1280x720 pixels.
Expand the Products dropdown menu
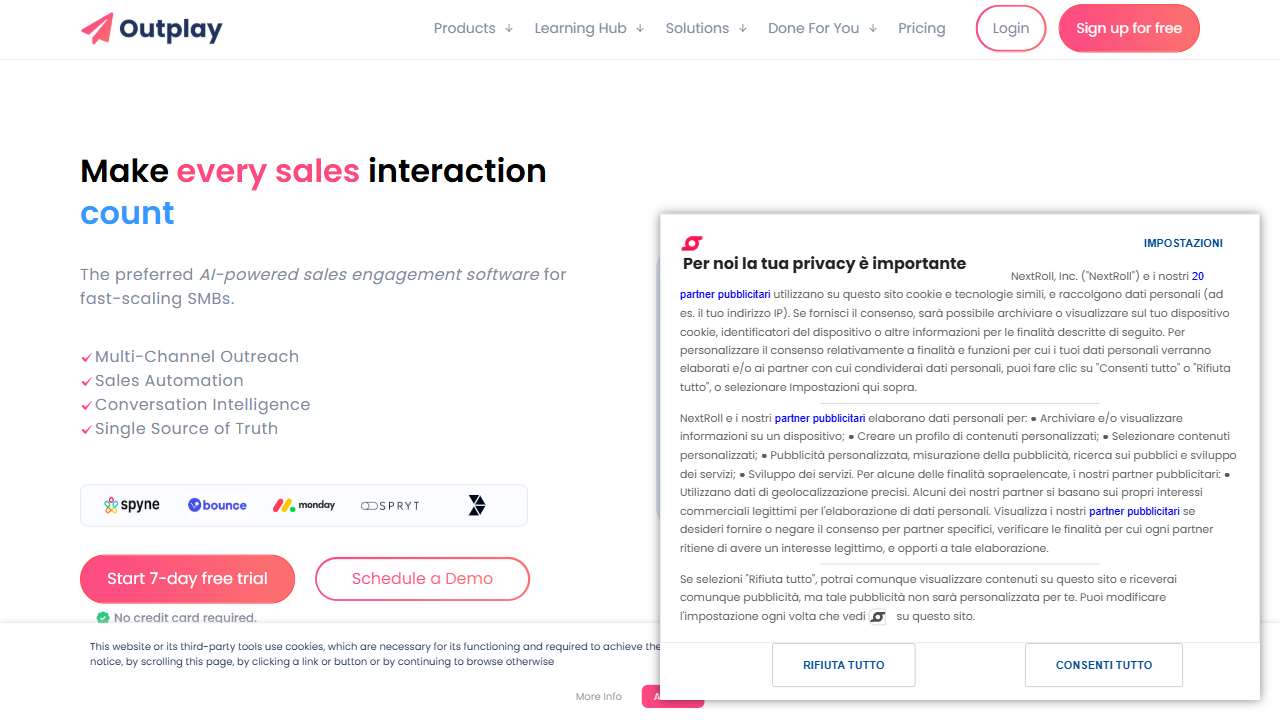pyautogui.click(x=473, y=28)
